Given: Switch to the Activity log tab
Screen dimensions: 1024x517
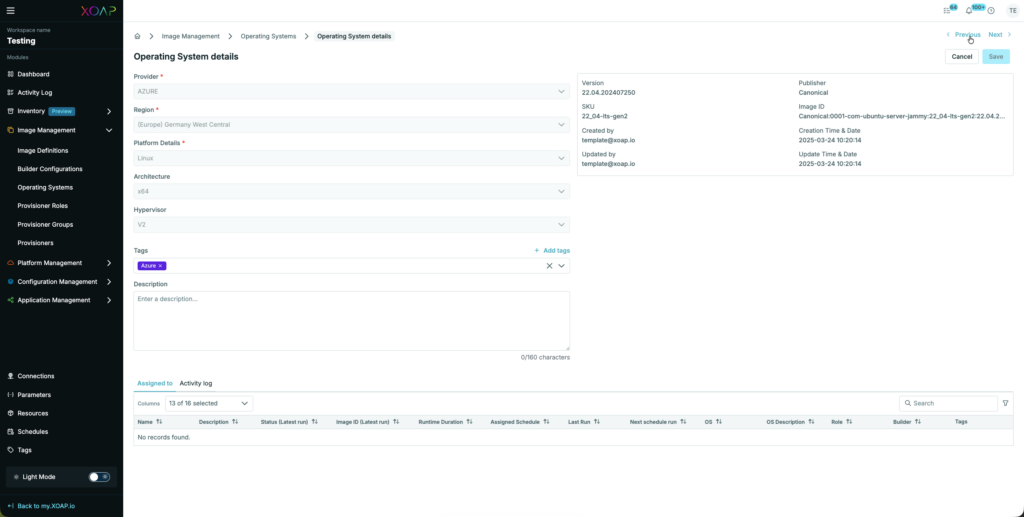Looking at the screenshot, I should click(195, 383).
